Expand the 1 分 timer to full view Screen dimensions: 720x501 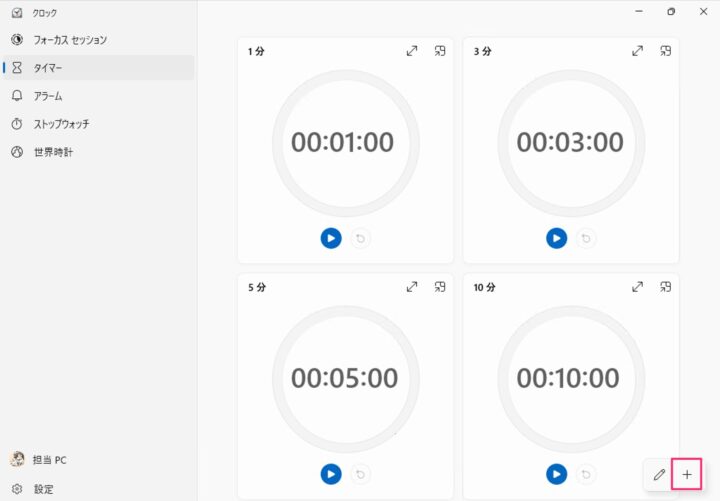coord(412,51)
